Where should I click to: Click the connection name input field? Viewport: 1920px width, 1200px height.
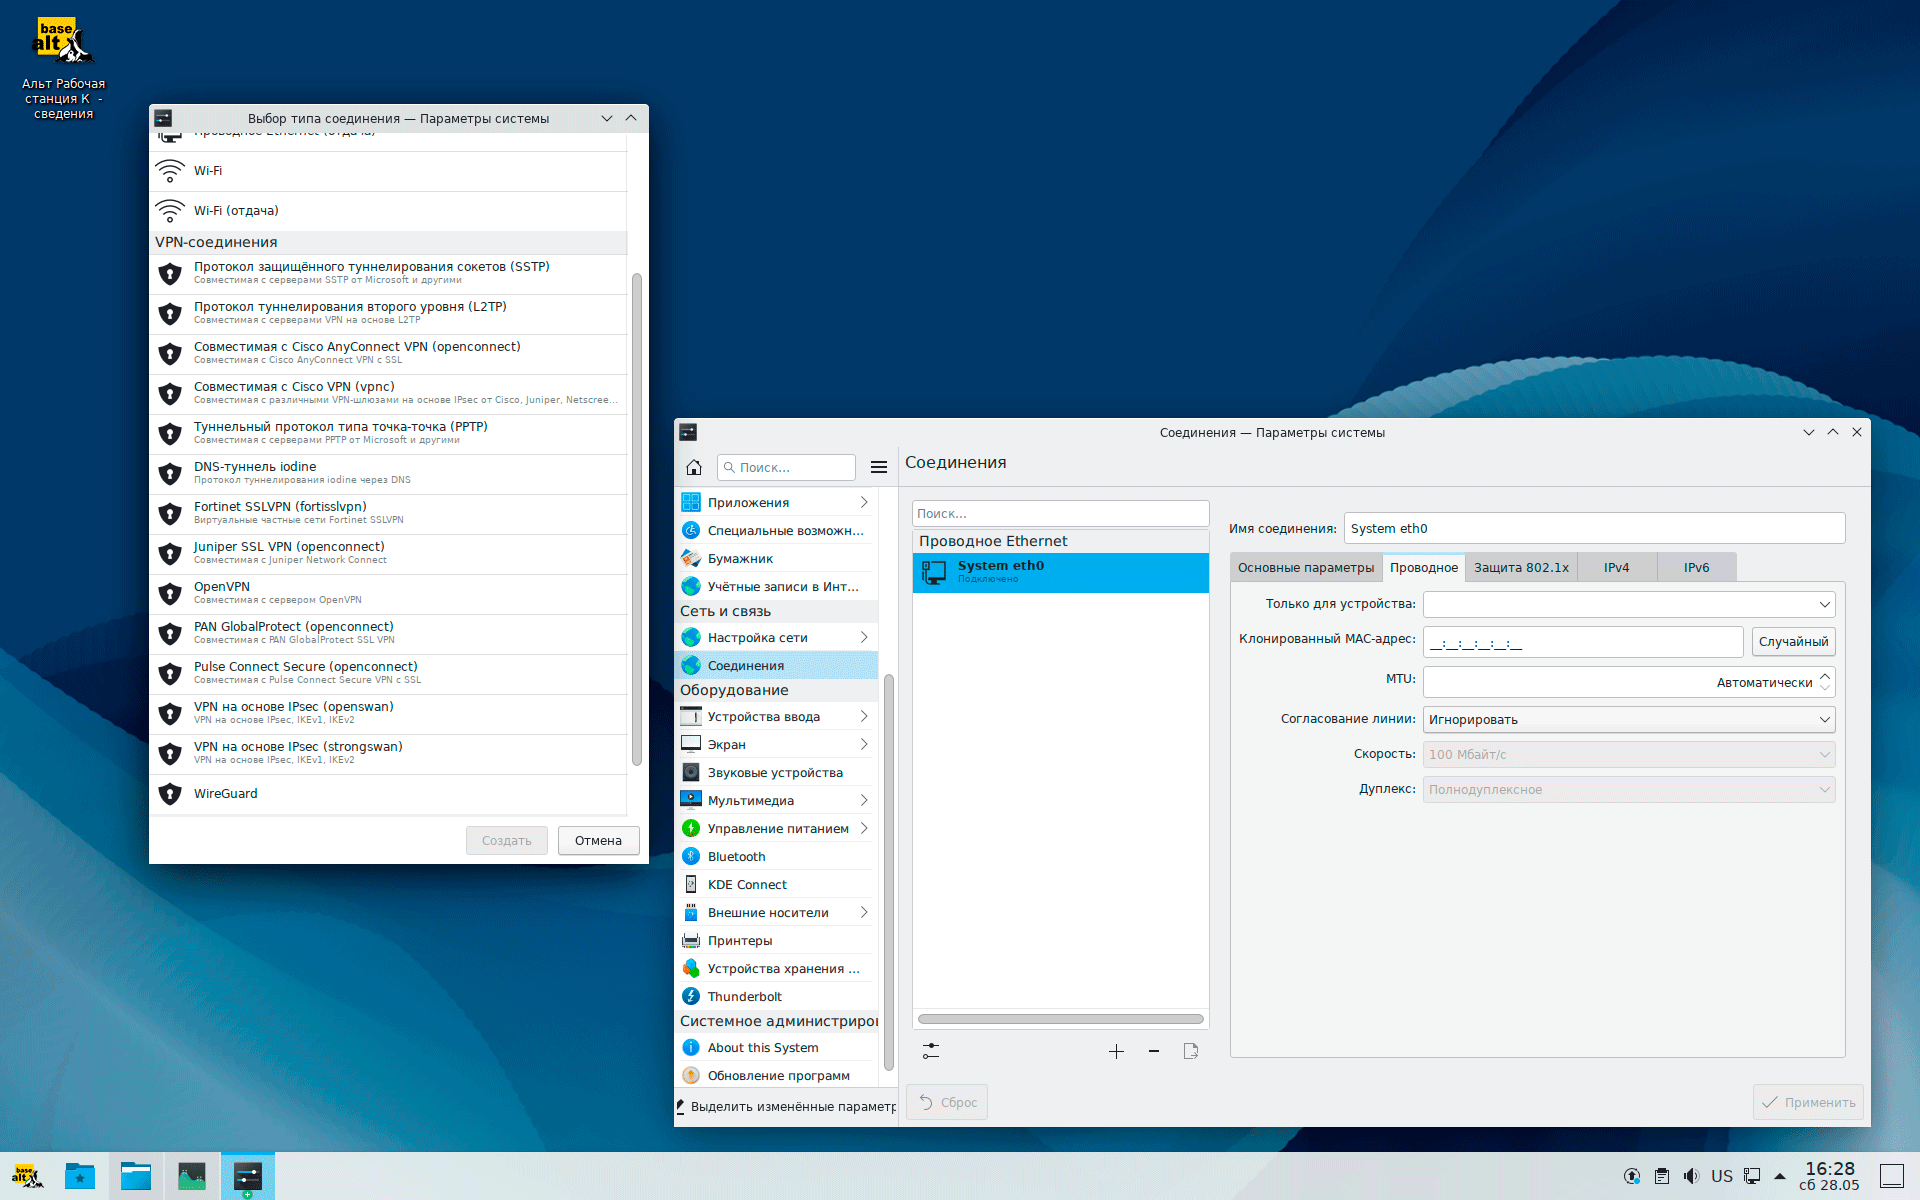click(1593, 529)
